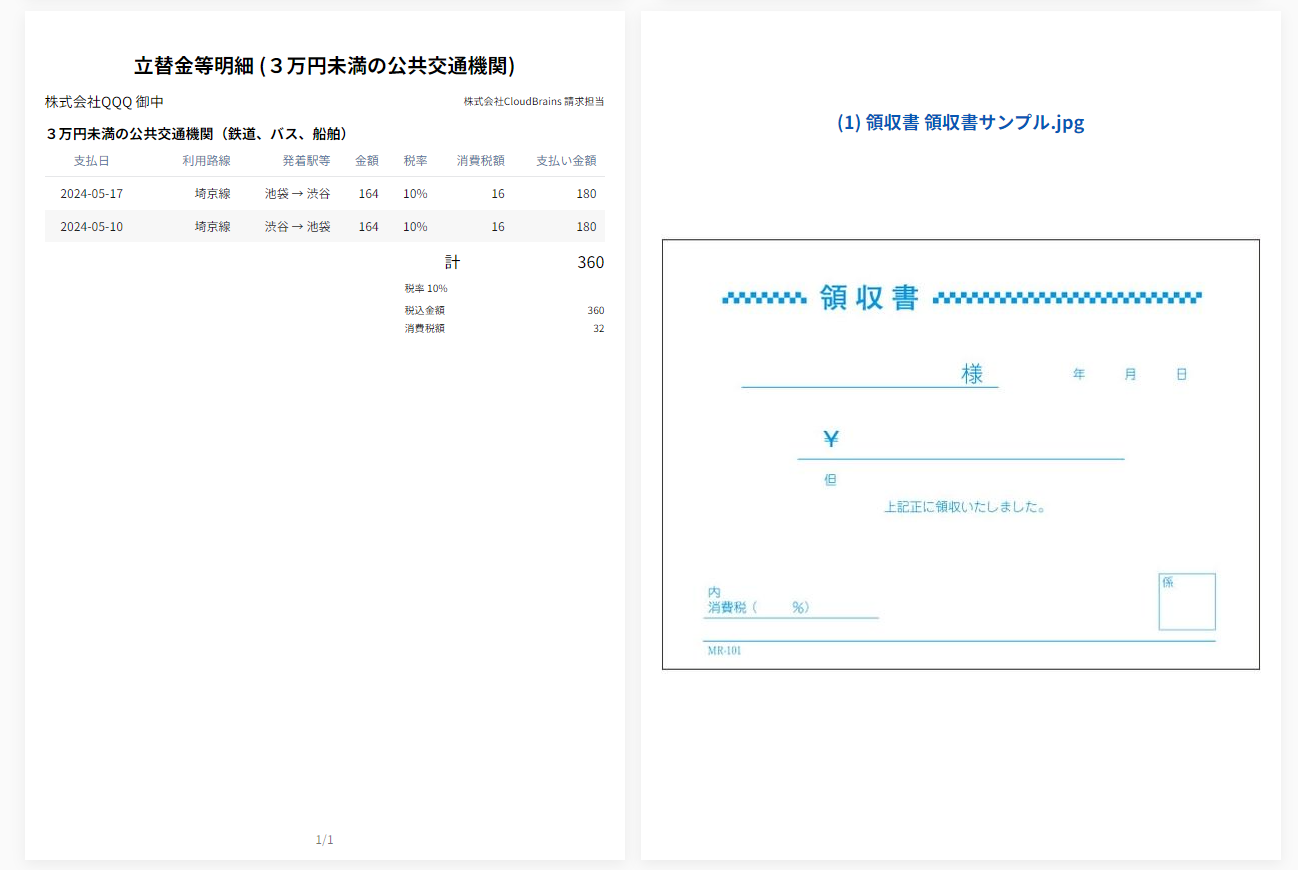Click the 支払日 column header
1298x870 pixels.
(x=91, y=160)
